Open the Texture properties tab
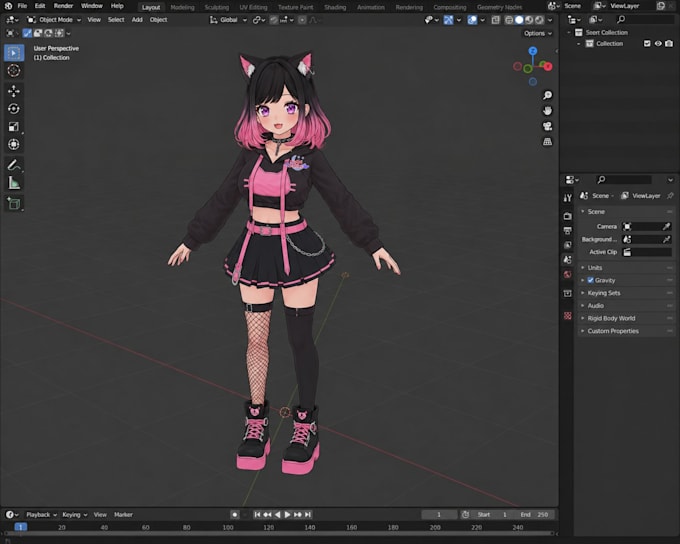This screenshot has height=544, width=680. tap(568, 316)
